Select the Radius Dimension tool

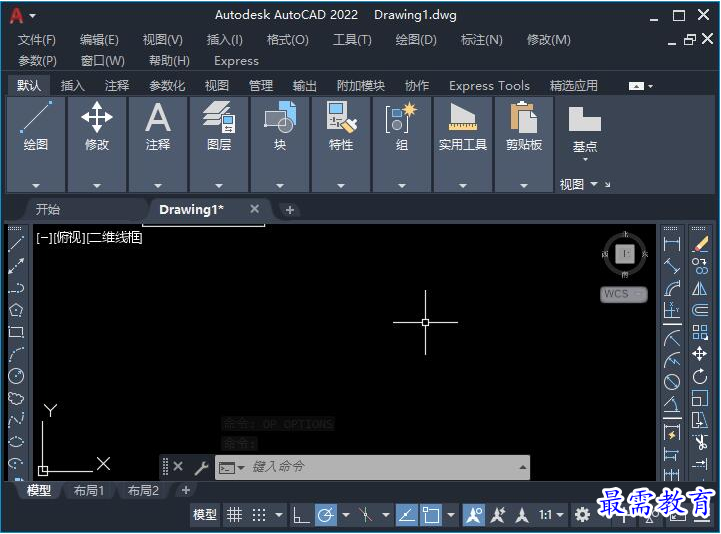pyautogui.click(x=672, y=339)
